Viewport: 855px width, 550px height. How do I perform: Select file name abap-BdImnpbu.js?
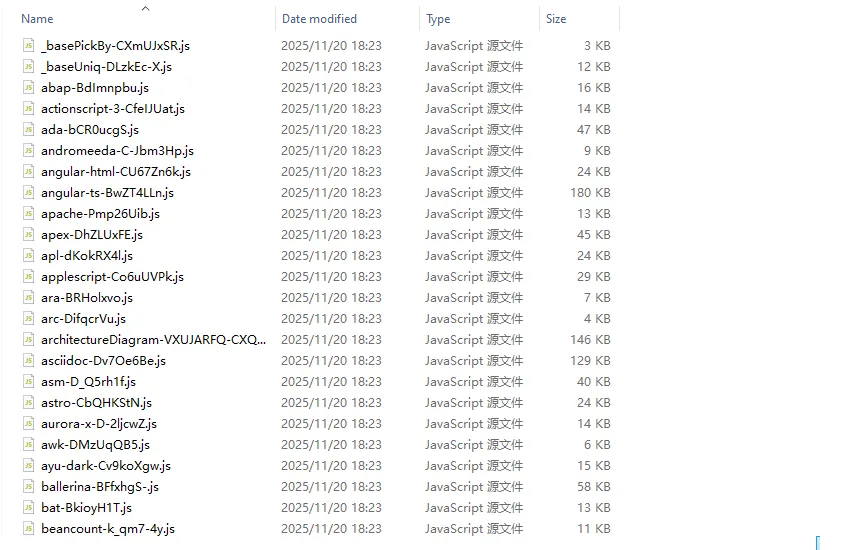[95, 88]
